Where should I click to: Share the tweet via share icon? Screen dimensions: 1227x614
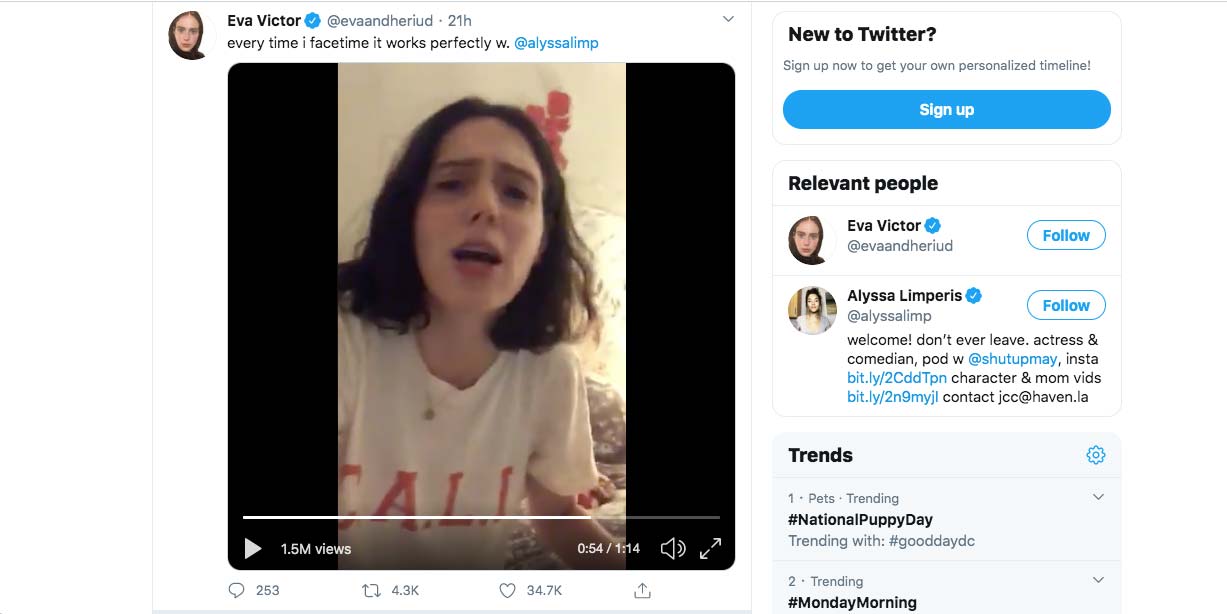(643, 590)
